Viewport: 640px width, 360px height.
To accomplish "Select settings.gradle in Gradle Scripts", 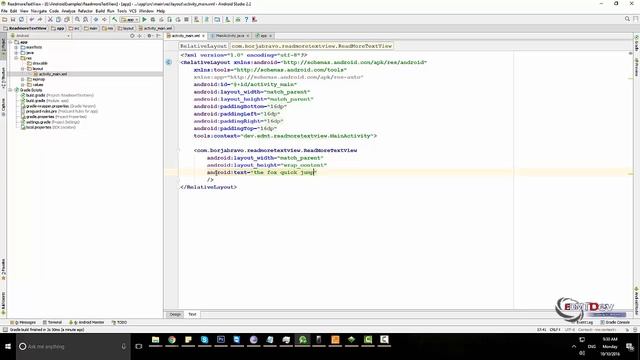I will pos(49,122).
